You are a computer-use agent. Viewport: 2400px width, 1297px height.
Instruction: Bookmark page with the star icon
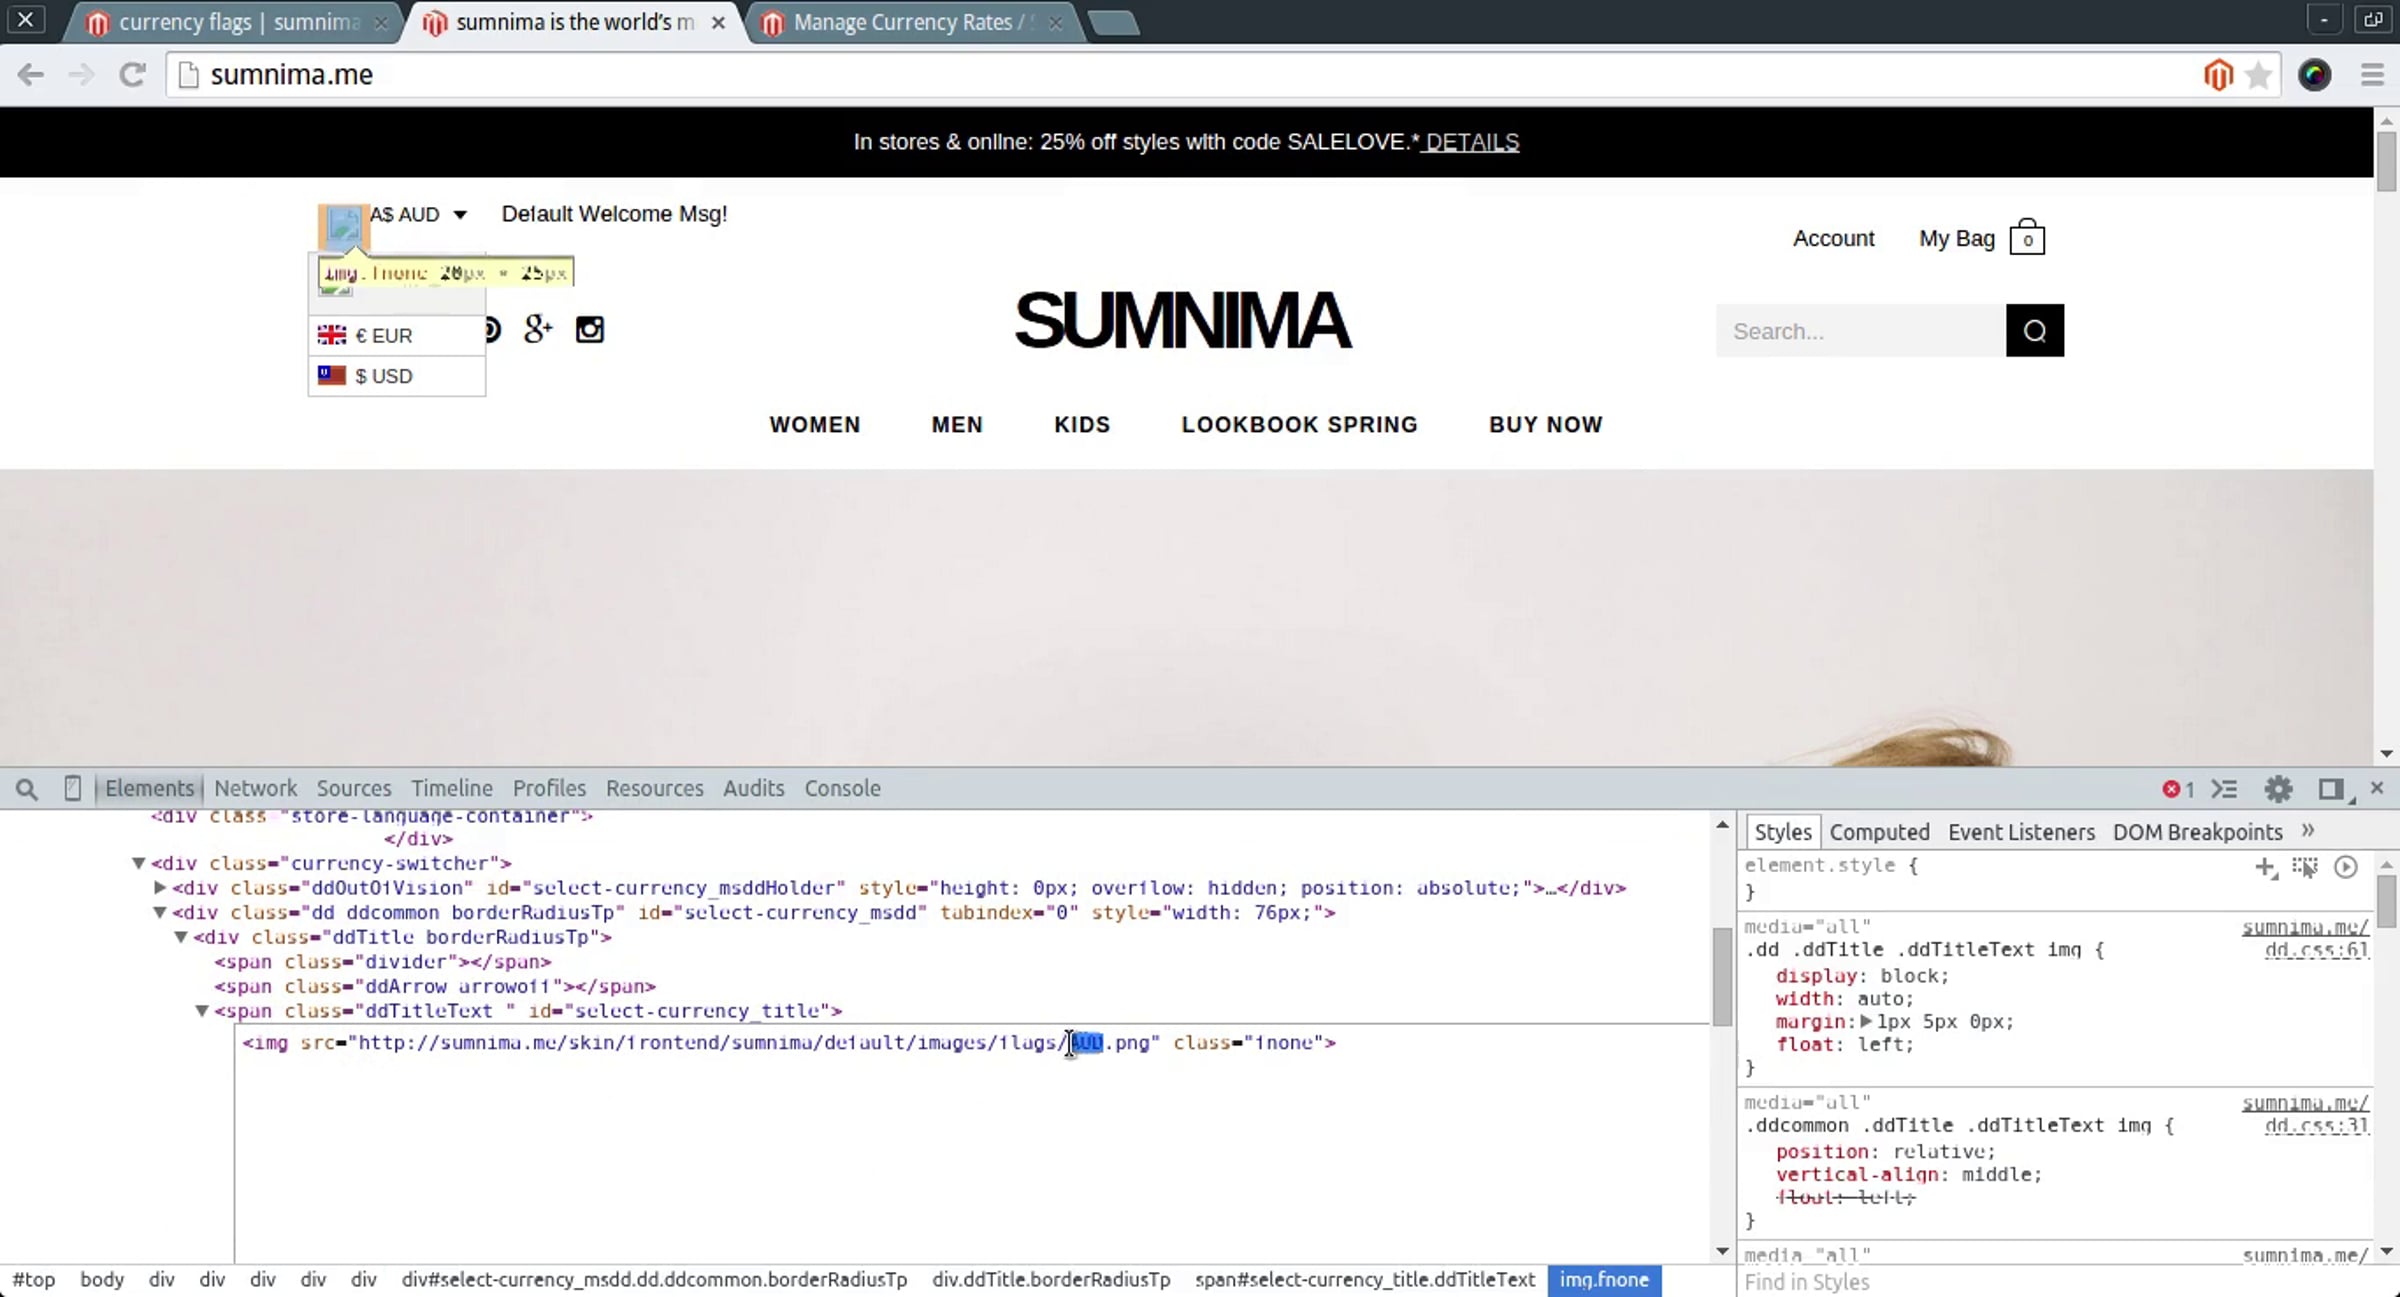(2258, 75)
